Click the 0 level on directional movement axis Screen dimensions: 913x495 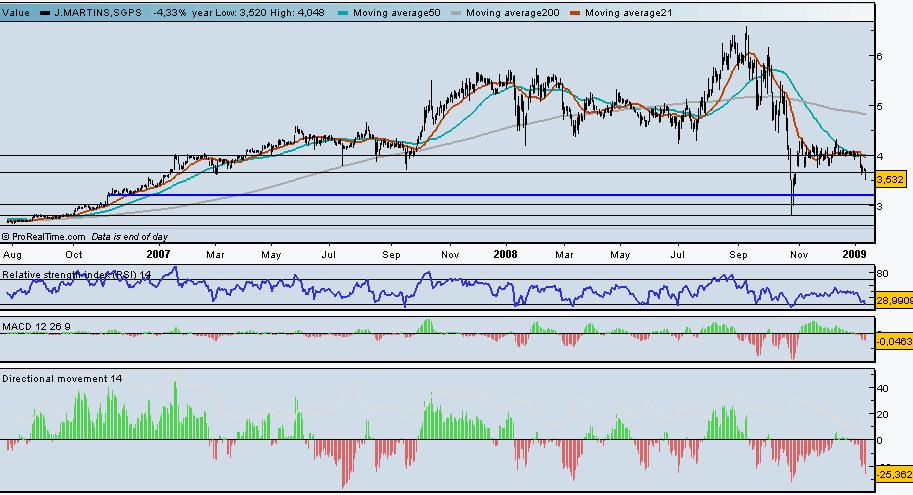(880, 440)
